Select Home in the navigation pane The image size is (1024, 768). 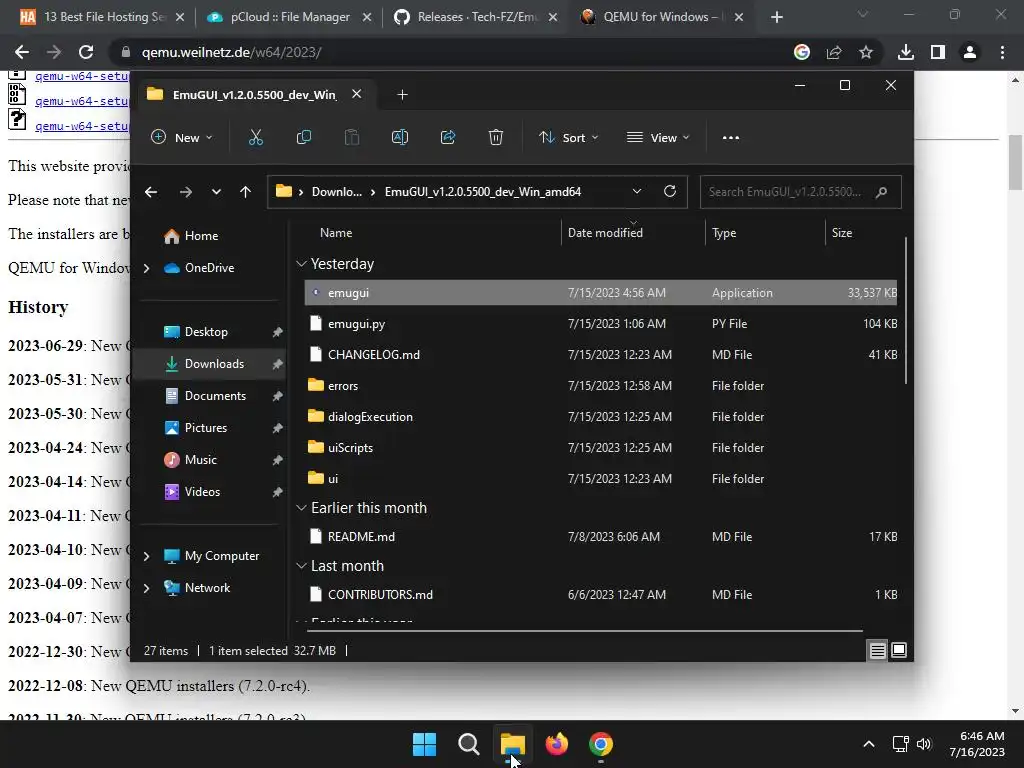point(201,236)
